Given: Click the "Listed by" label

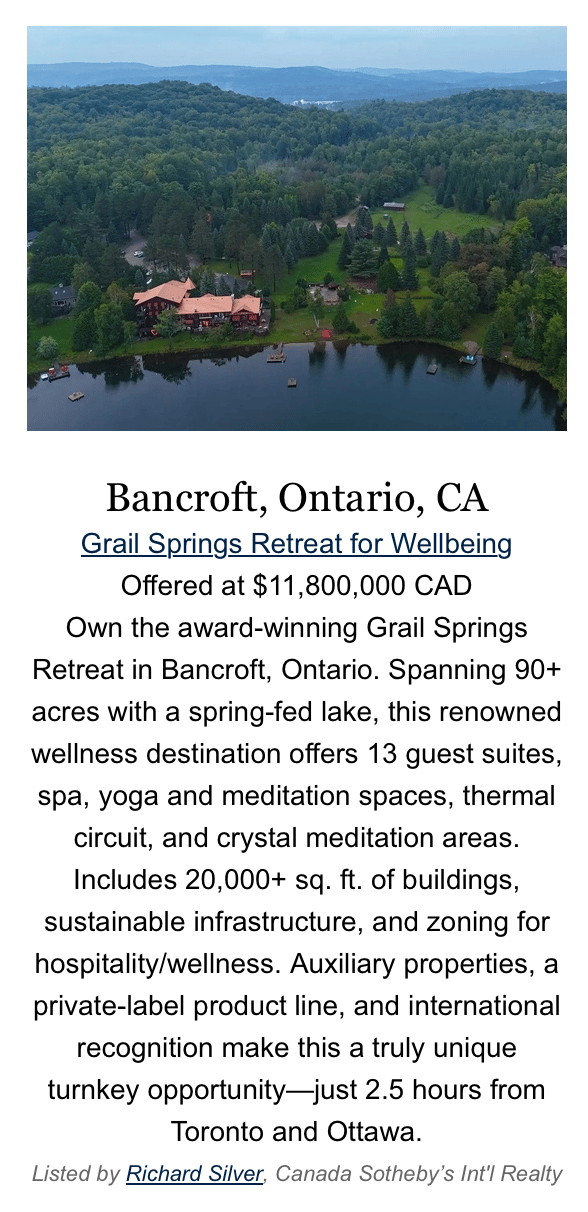Looking at the screenshot, I should pyautogui.click(x=76, y=1173).
